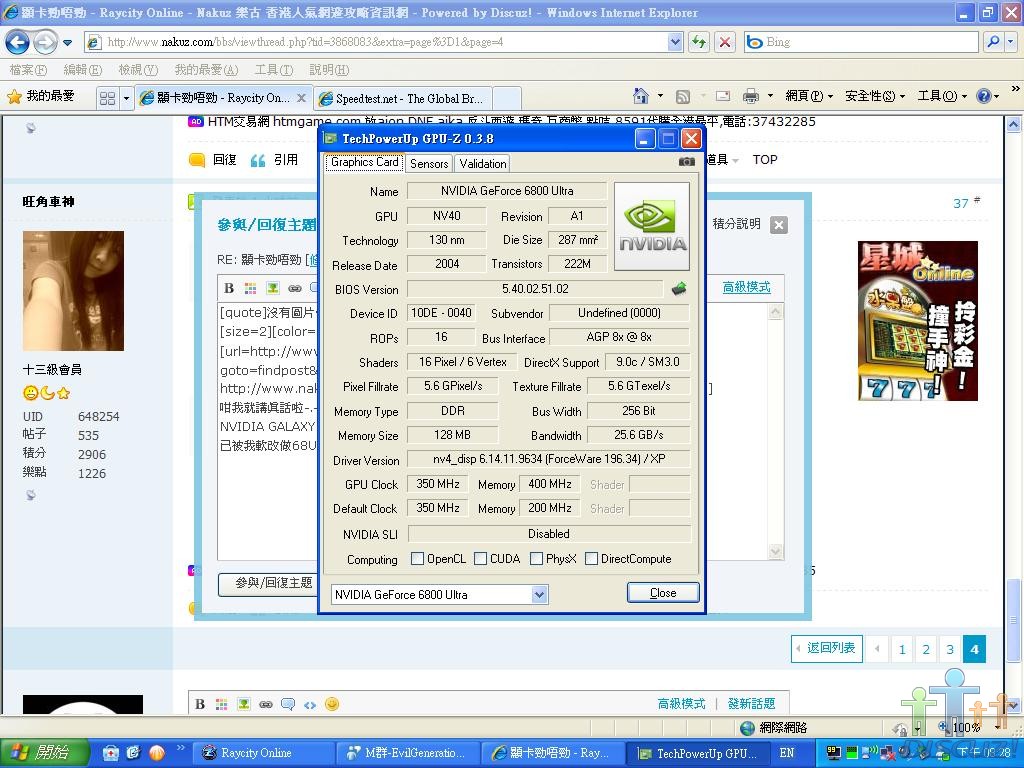Switch to M群-EvilGeneration taskbar window
The width and height of the screenshot is (1024, 768).
[408, 753]
